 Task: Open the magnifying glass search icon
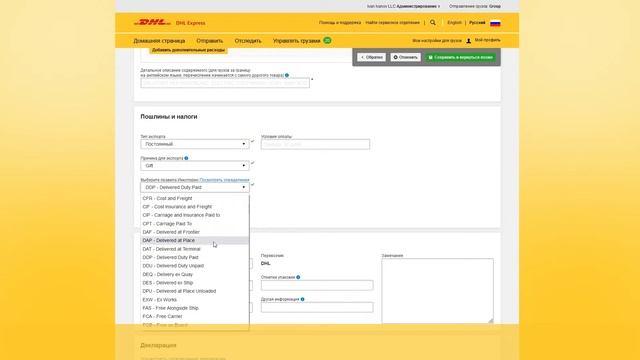click(433, 22)
